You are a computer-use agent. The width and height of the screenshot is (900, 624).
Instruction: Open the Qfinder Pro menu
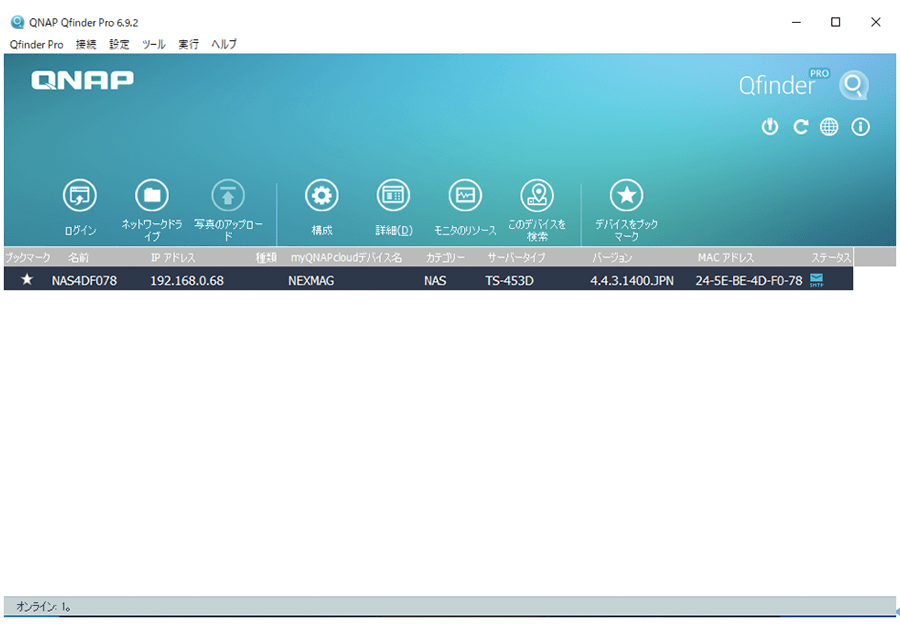[x=36, y=44]
